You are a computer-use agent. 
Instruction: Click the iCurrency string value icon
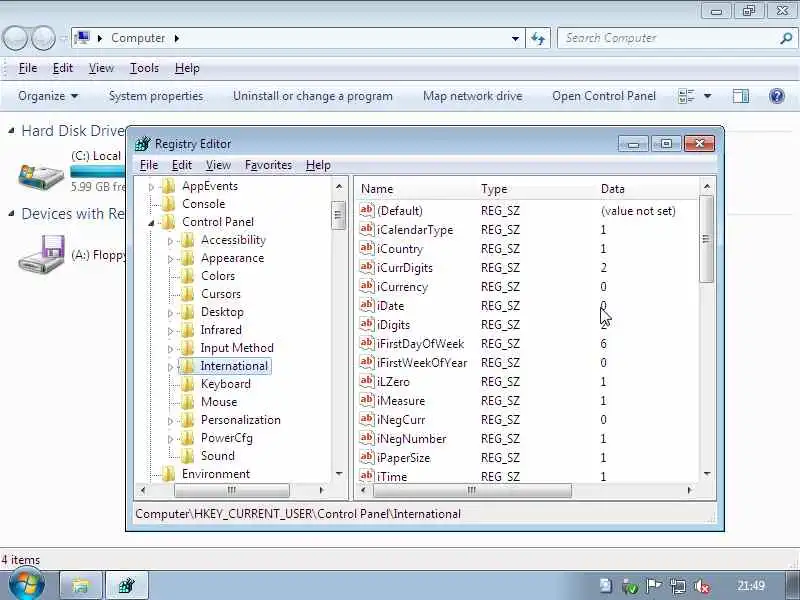pos(366,286)
